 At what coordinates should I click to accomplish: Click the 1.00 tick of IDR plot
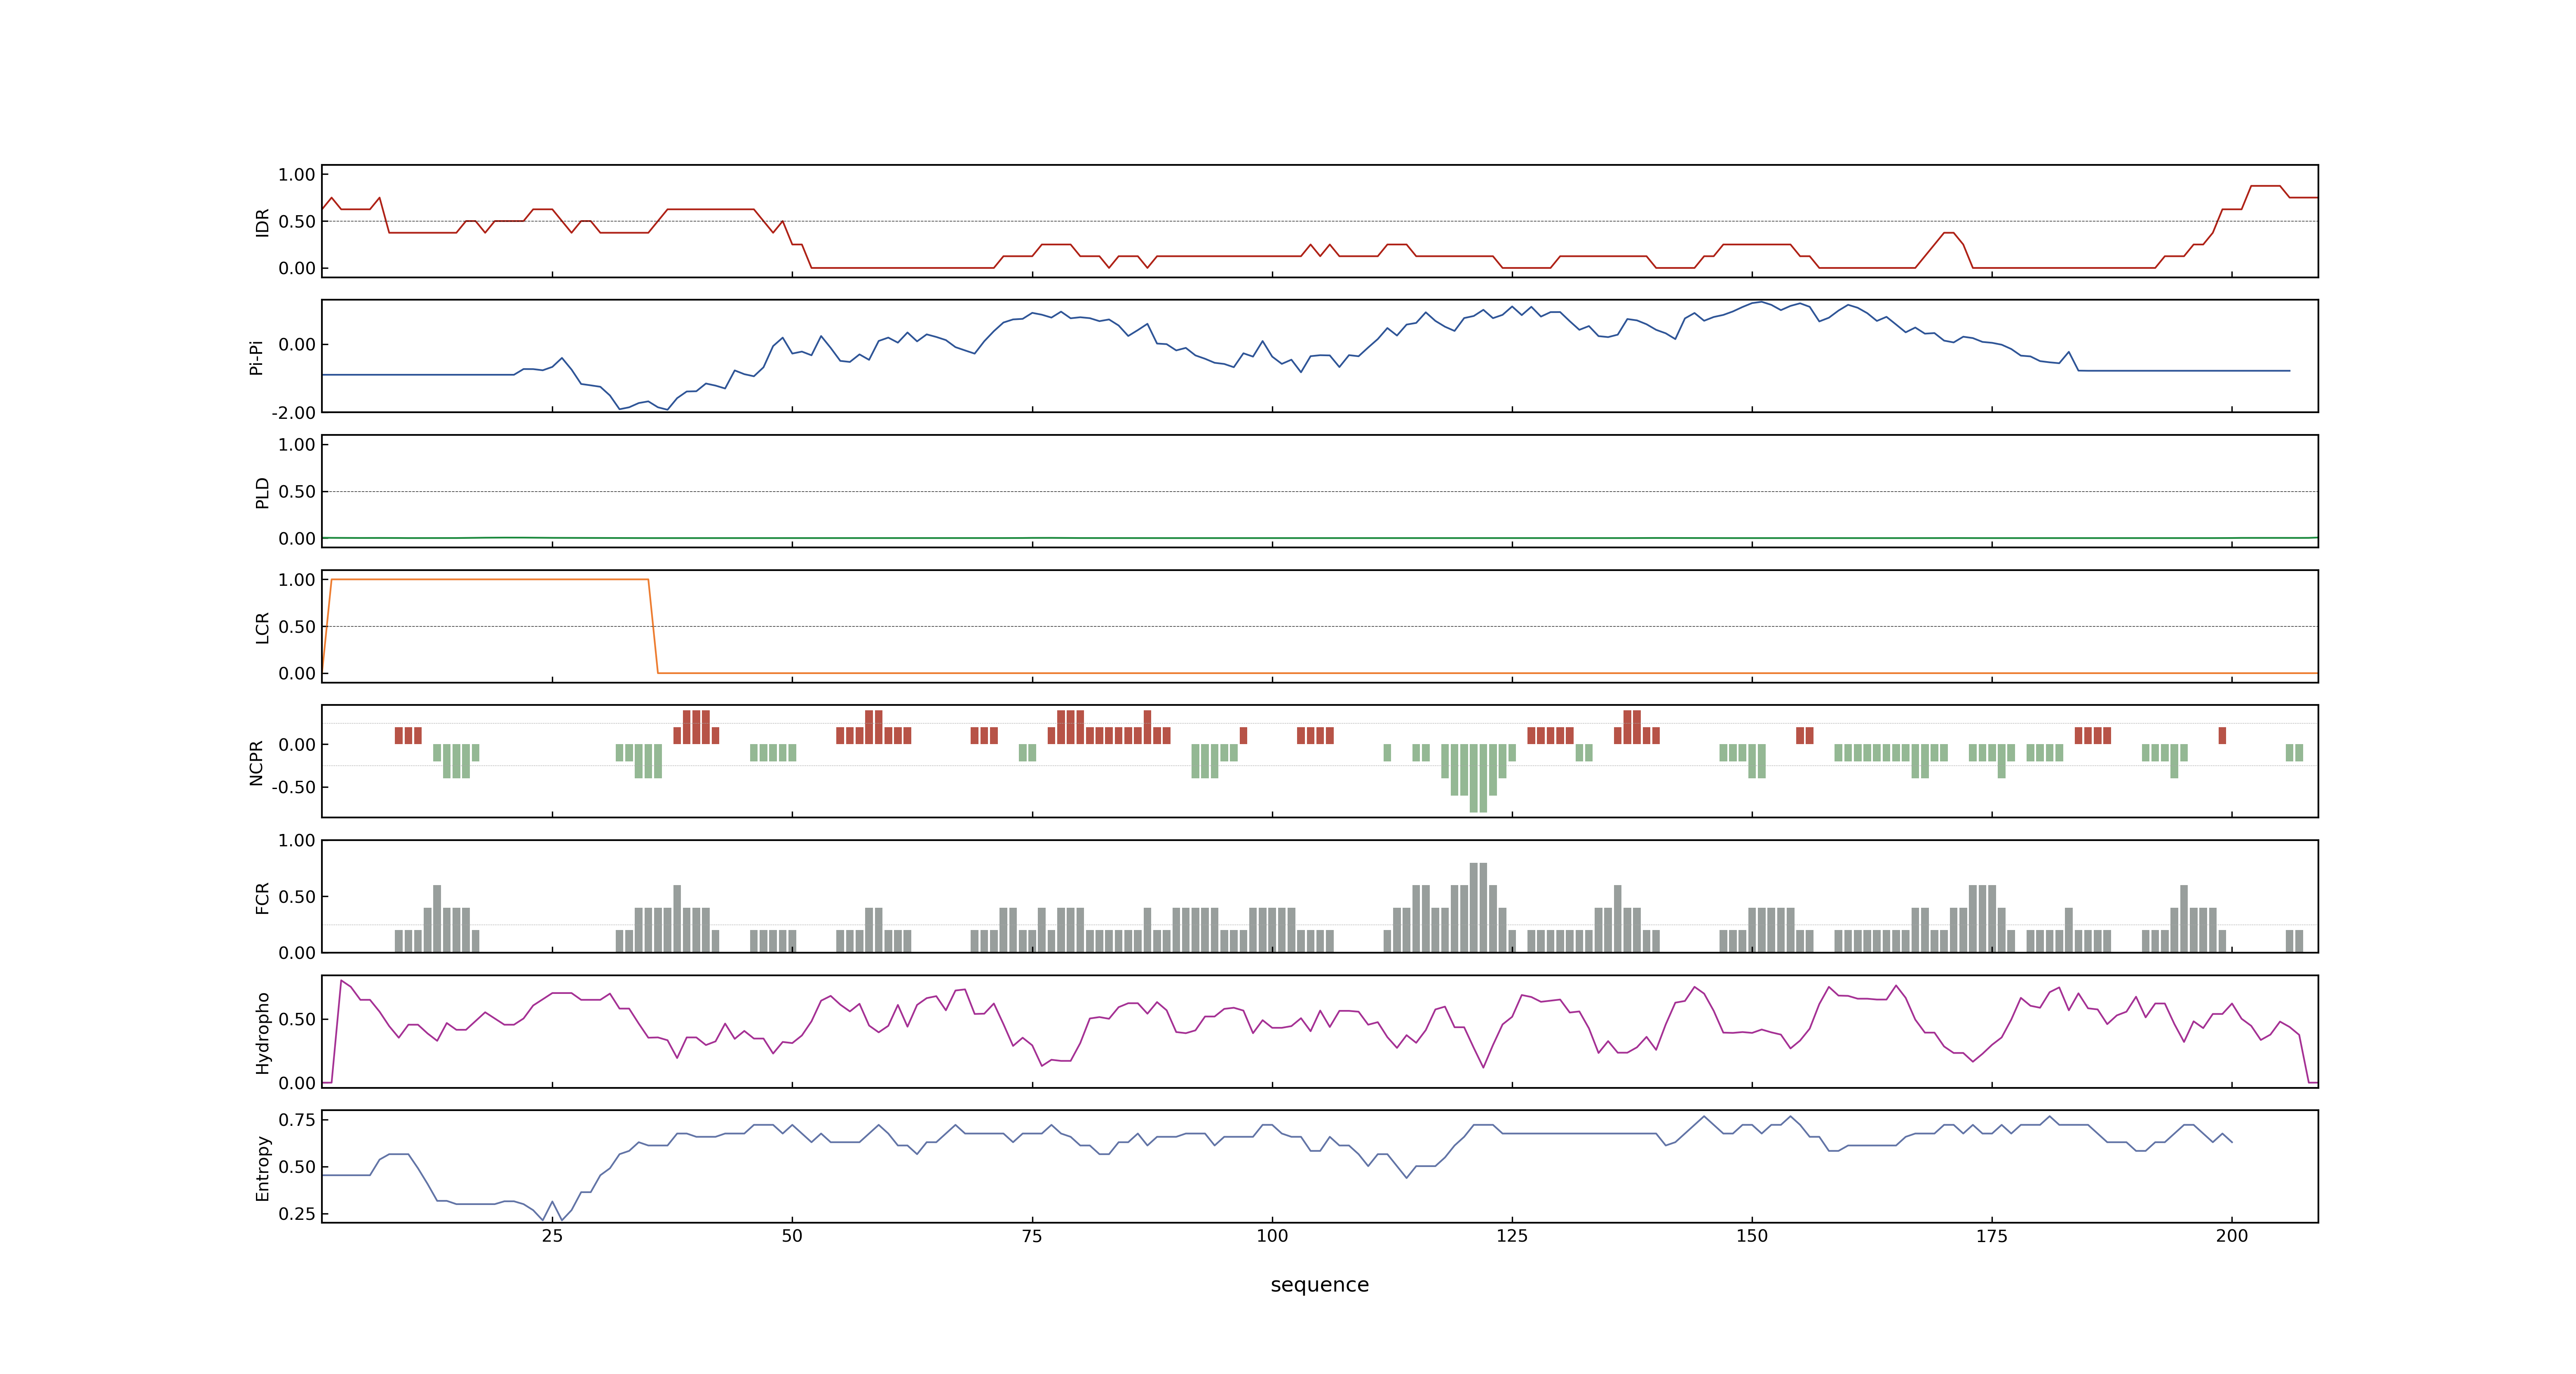pyautogui.click(x=297, y=175)
